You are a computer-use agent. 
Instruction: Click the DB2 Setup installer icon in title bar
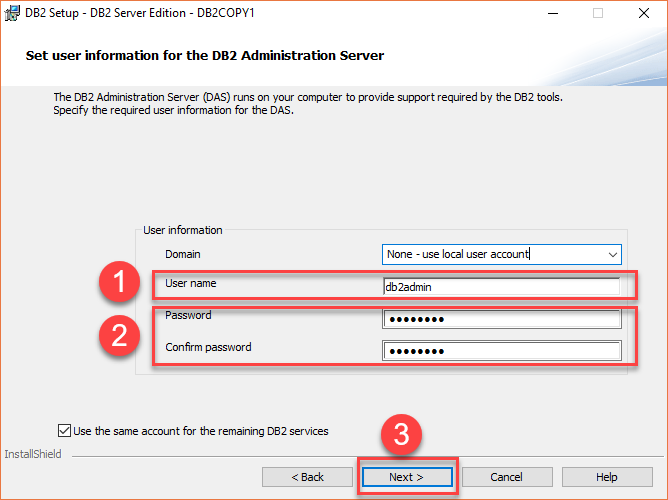(12, 13)
